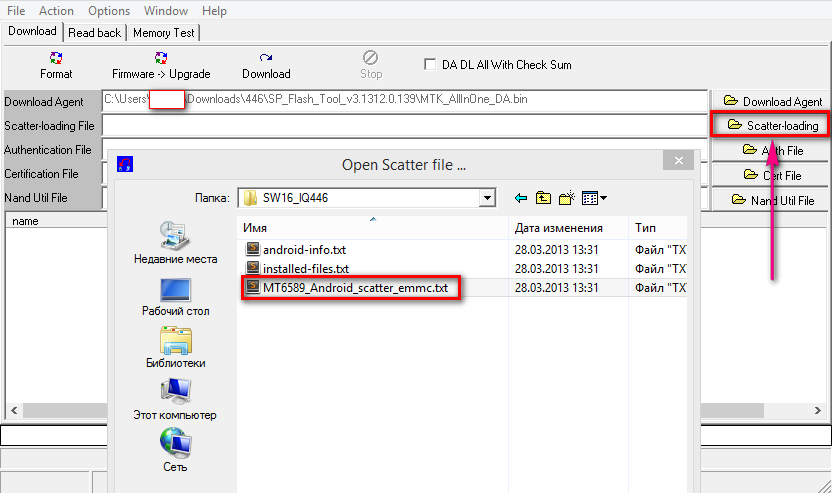This screenshot has height=493, width=832.
Task: Select the installed-files.txt file
Action: coord(306,269)
